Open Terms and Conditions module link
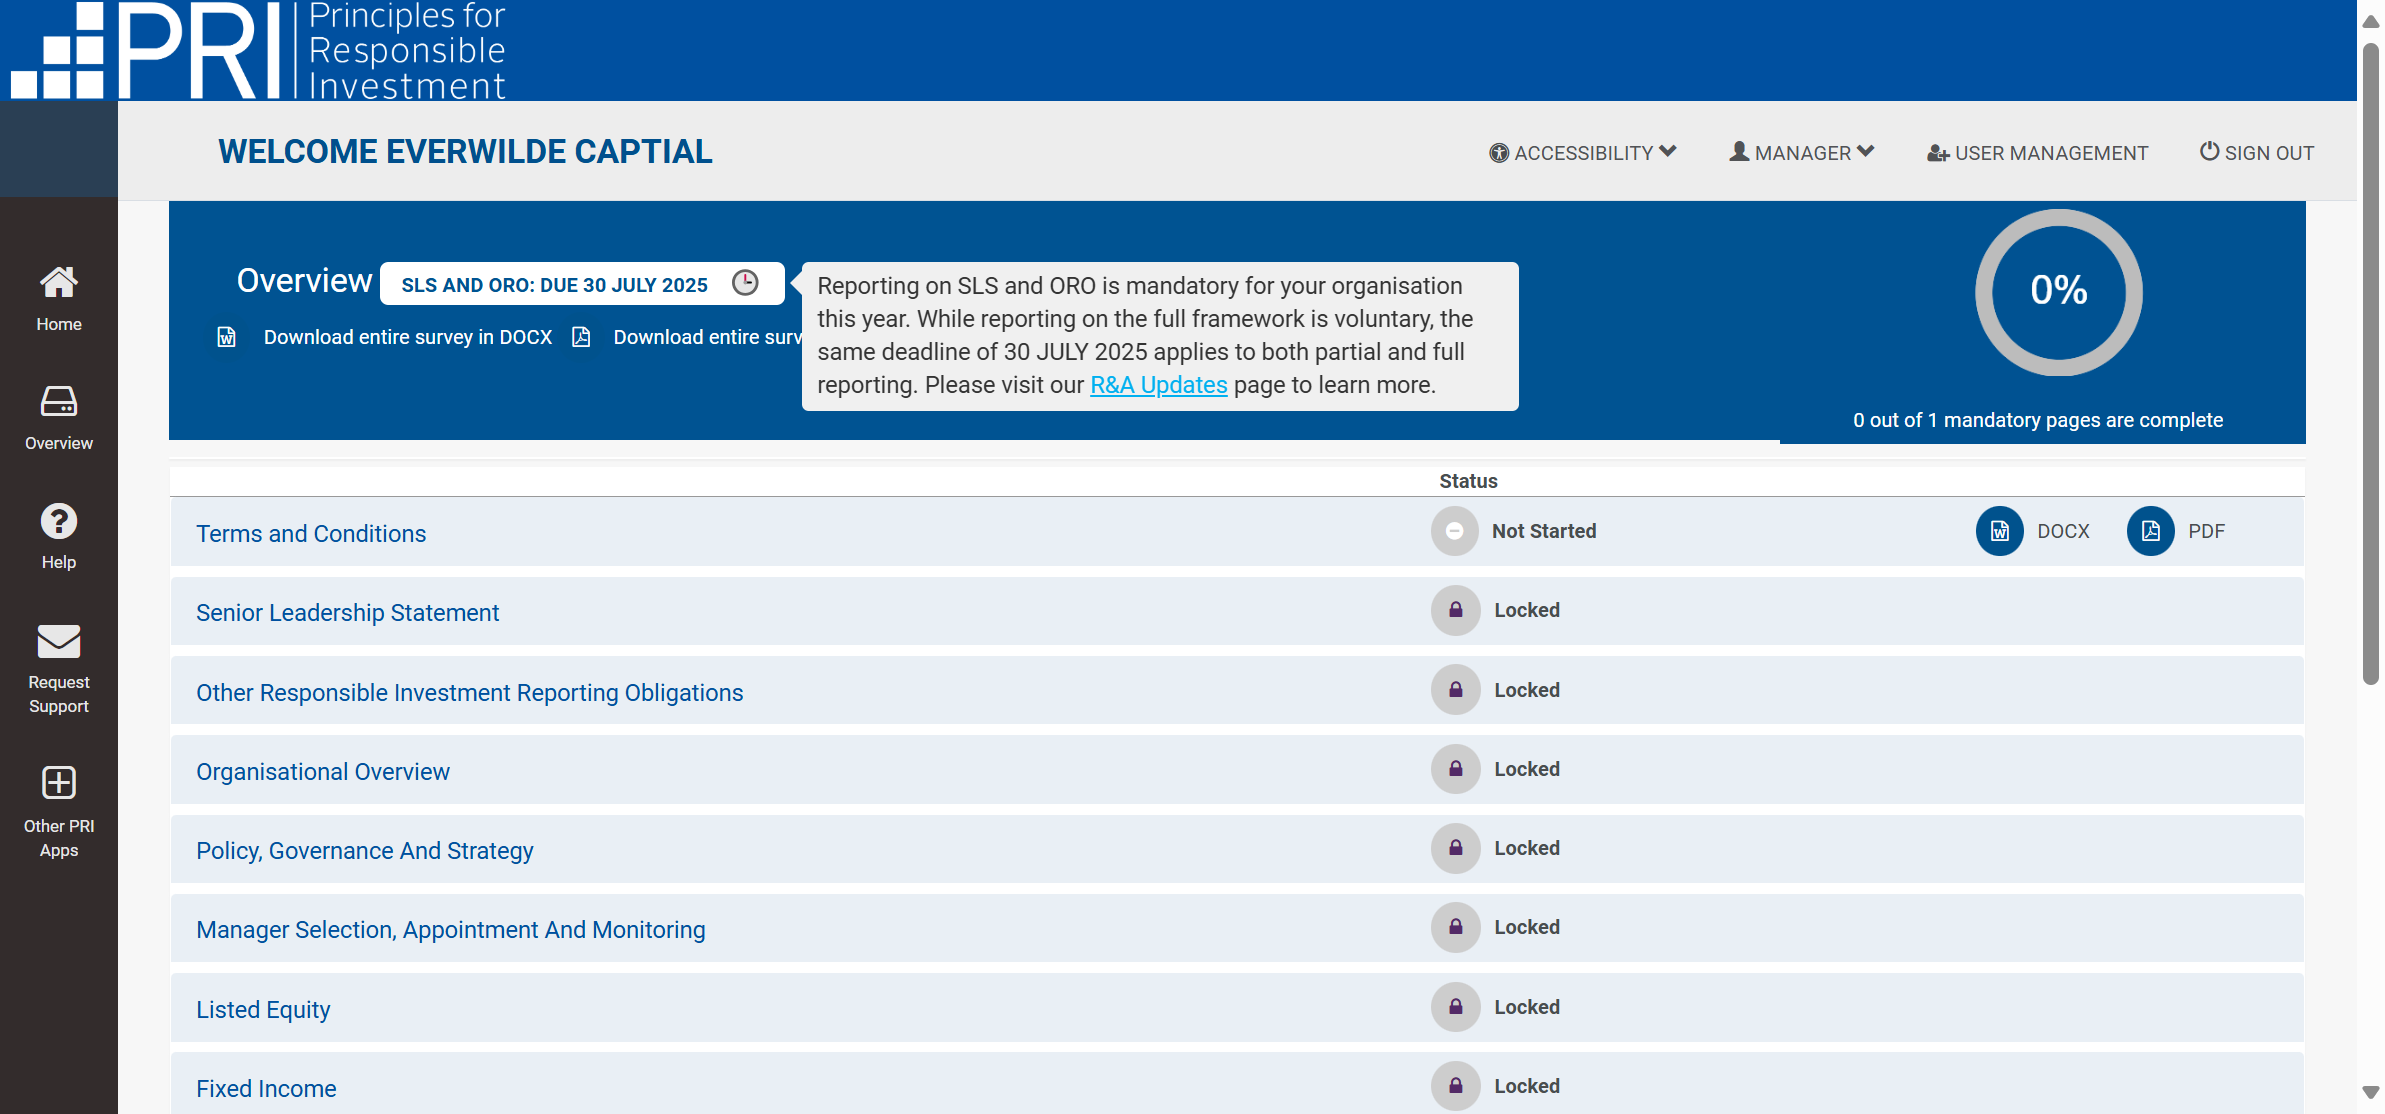 click(x=311, y=534)
